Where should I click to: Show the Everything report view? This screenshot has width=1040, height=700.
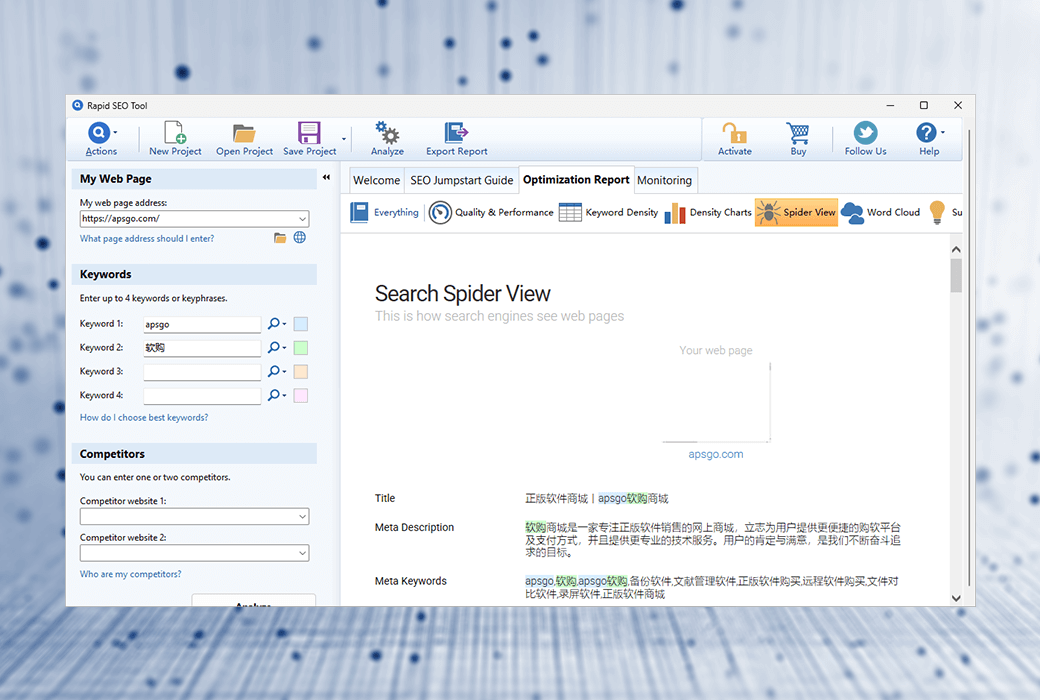(385, 212)
